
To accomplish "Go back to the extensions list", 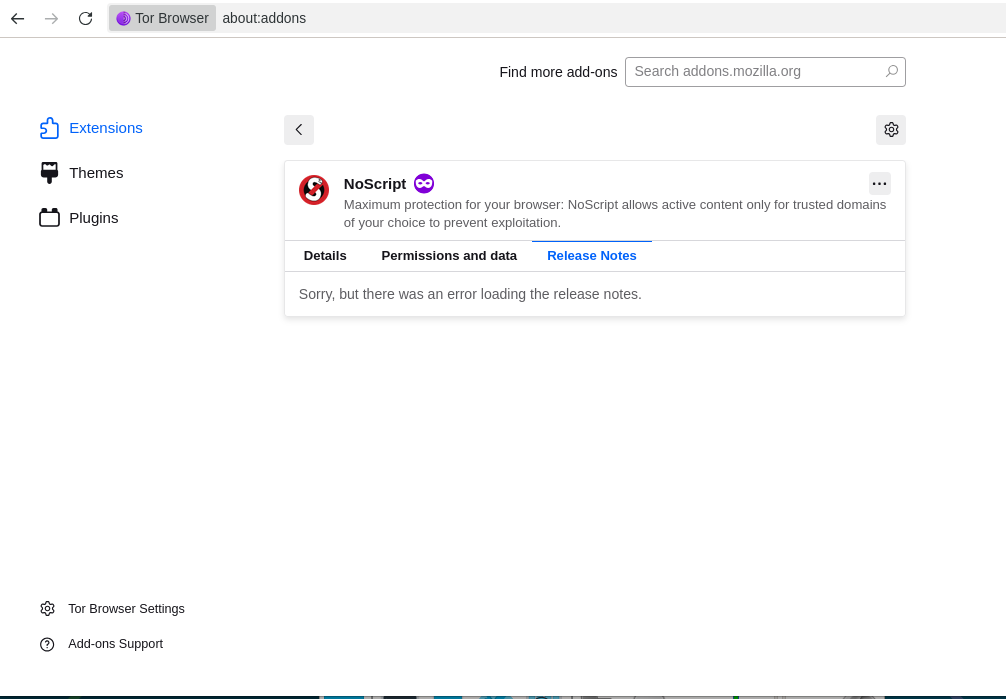I will click(299, 130).
